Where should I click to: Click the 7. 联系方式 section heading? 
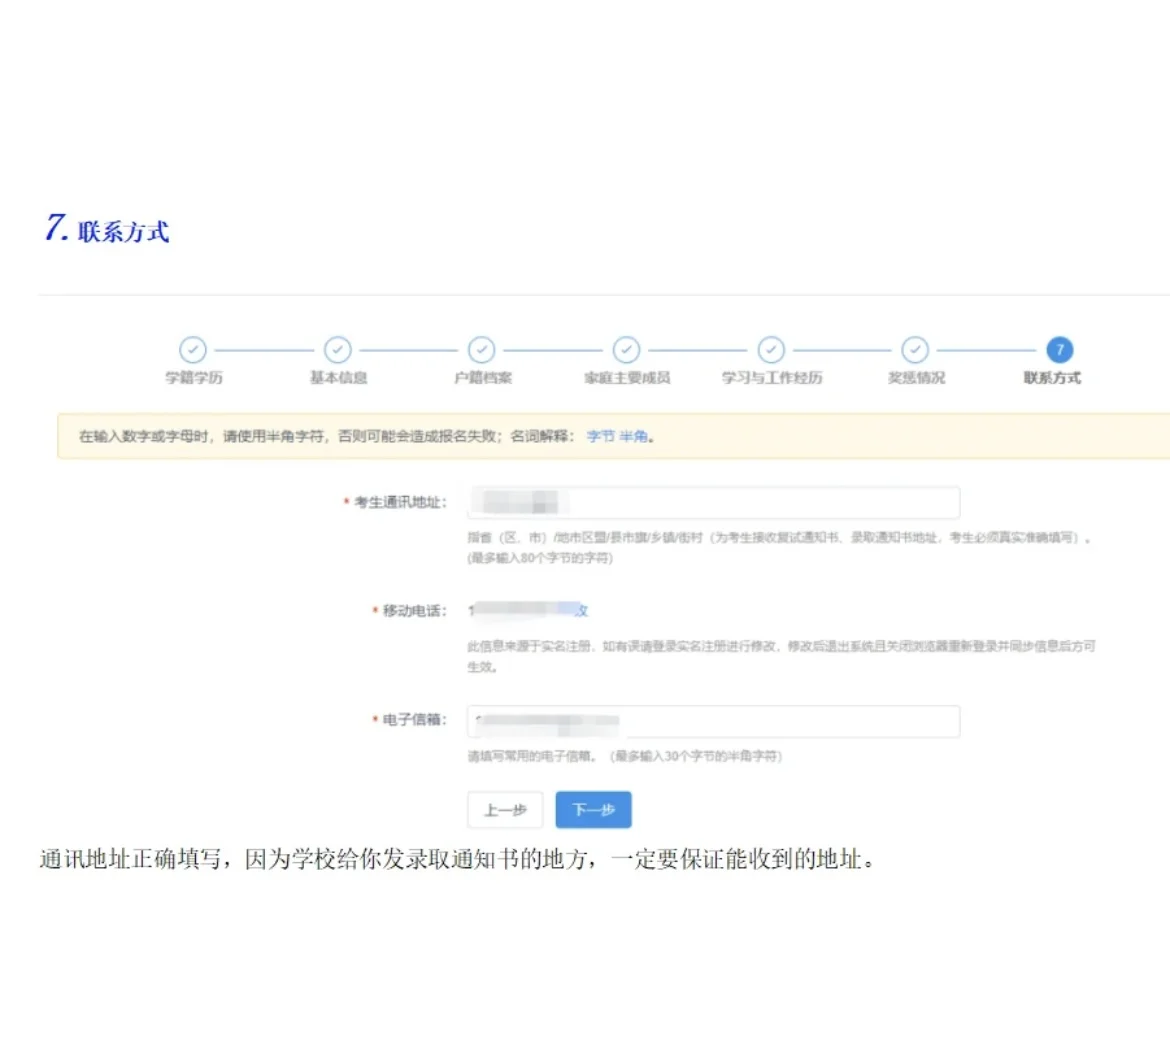pos(105,228)
